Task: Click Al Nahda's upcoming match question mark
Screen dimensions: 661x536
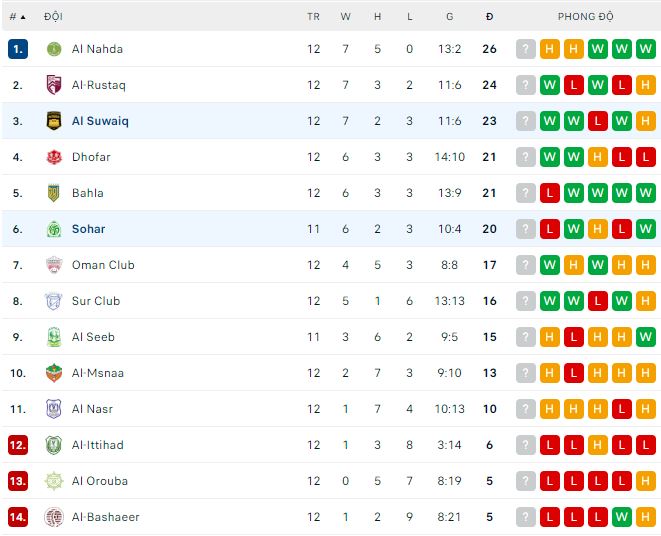Action: tap(526, 49)
